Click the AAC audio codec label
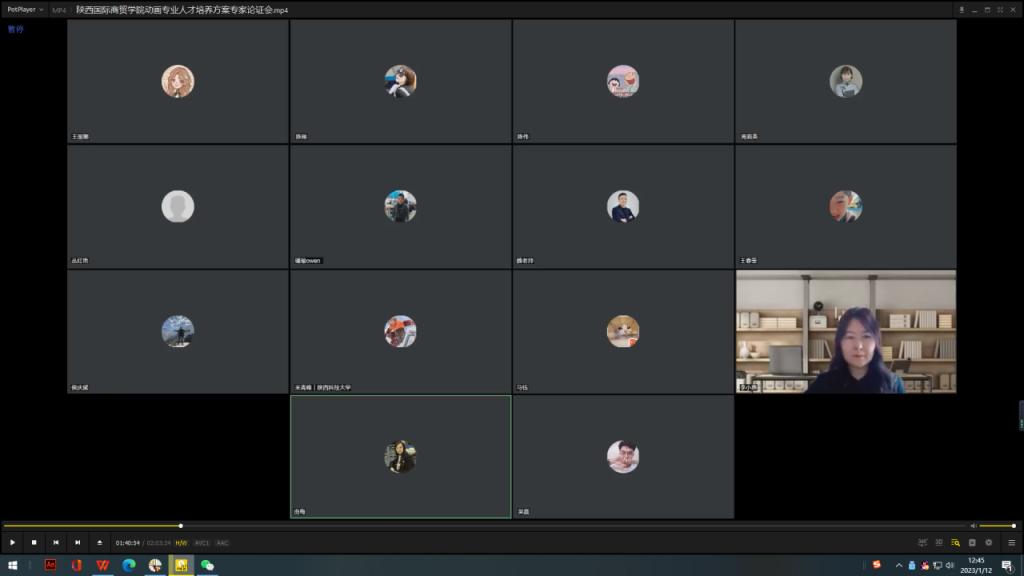This screenshot has height=576, width=1024. pos(222,543)
